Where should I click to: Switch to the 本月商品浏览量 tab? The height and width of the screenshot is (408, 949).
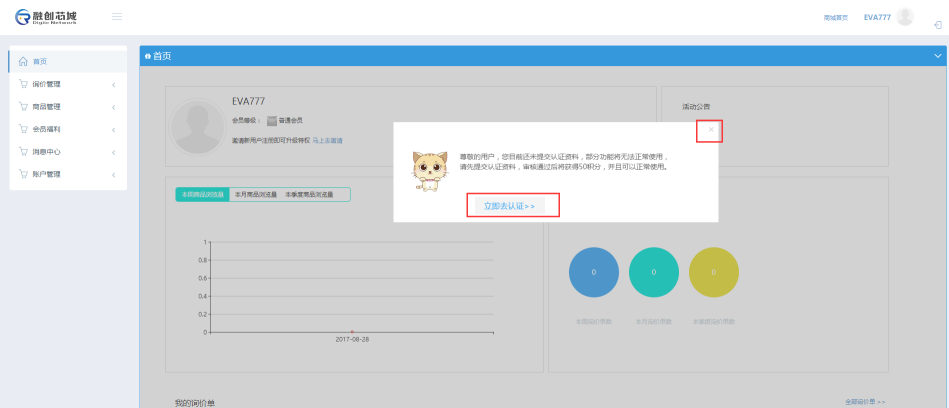click(x=254, y=195)
